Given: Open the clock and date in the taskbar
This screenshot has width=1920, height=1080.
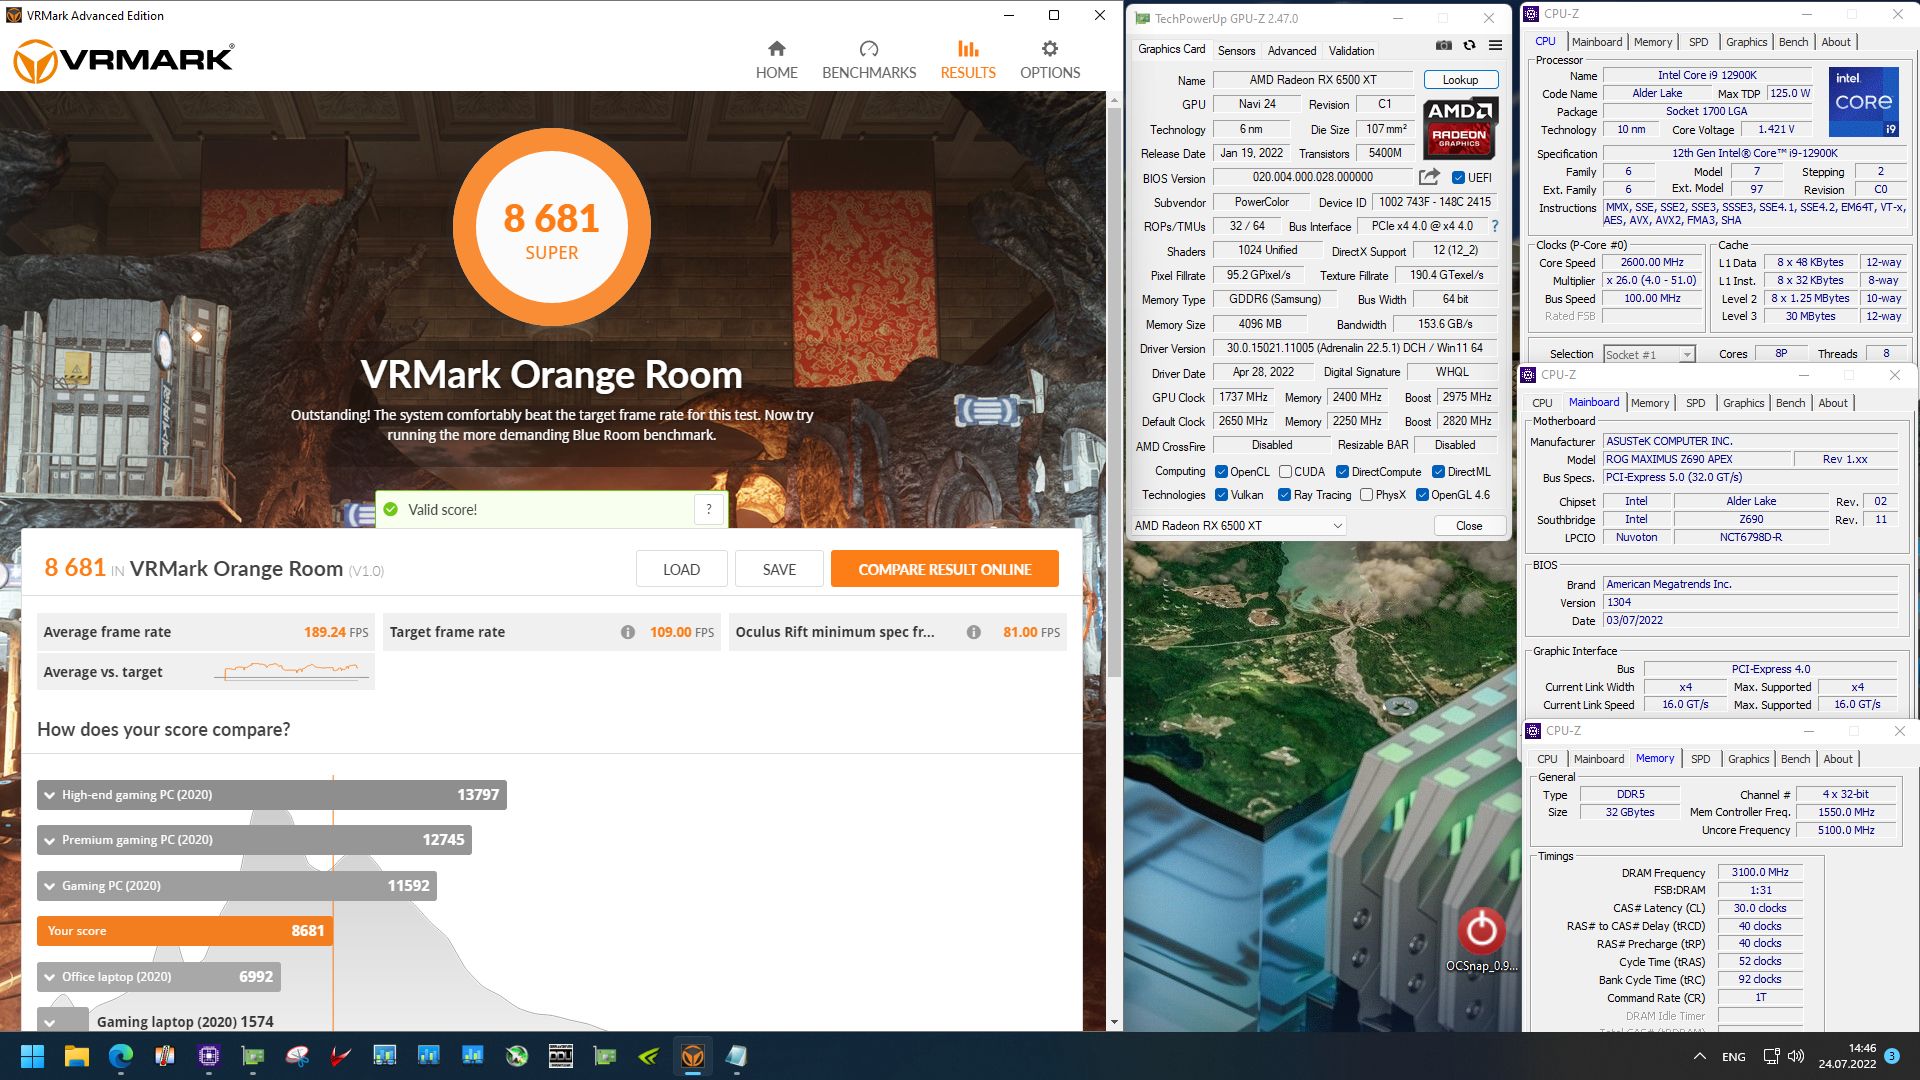Looking at the screenshot, I should click(1847, 1056).
